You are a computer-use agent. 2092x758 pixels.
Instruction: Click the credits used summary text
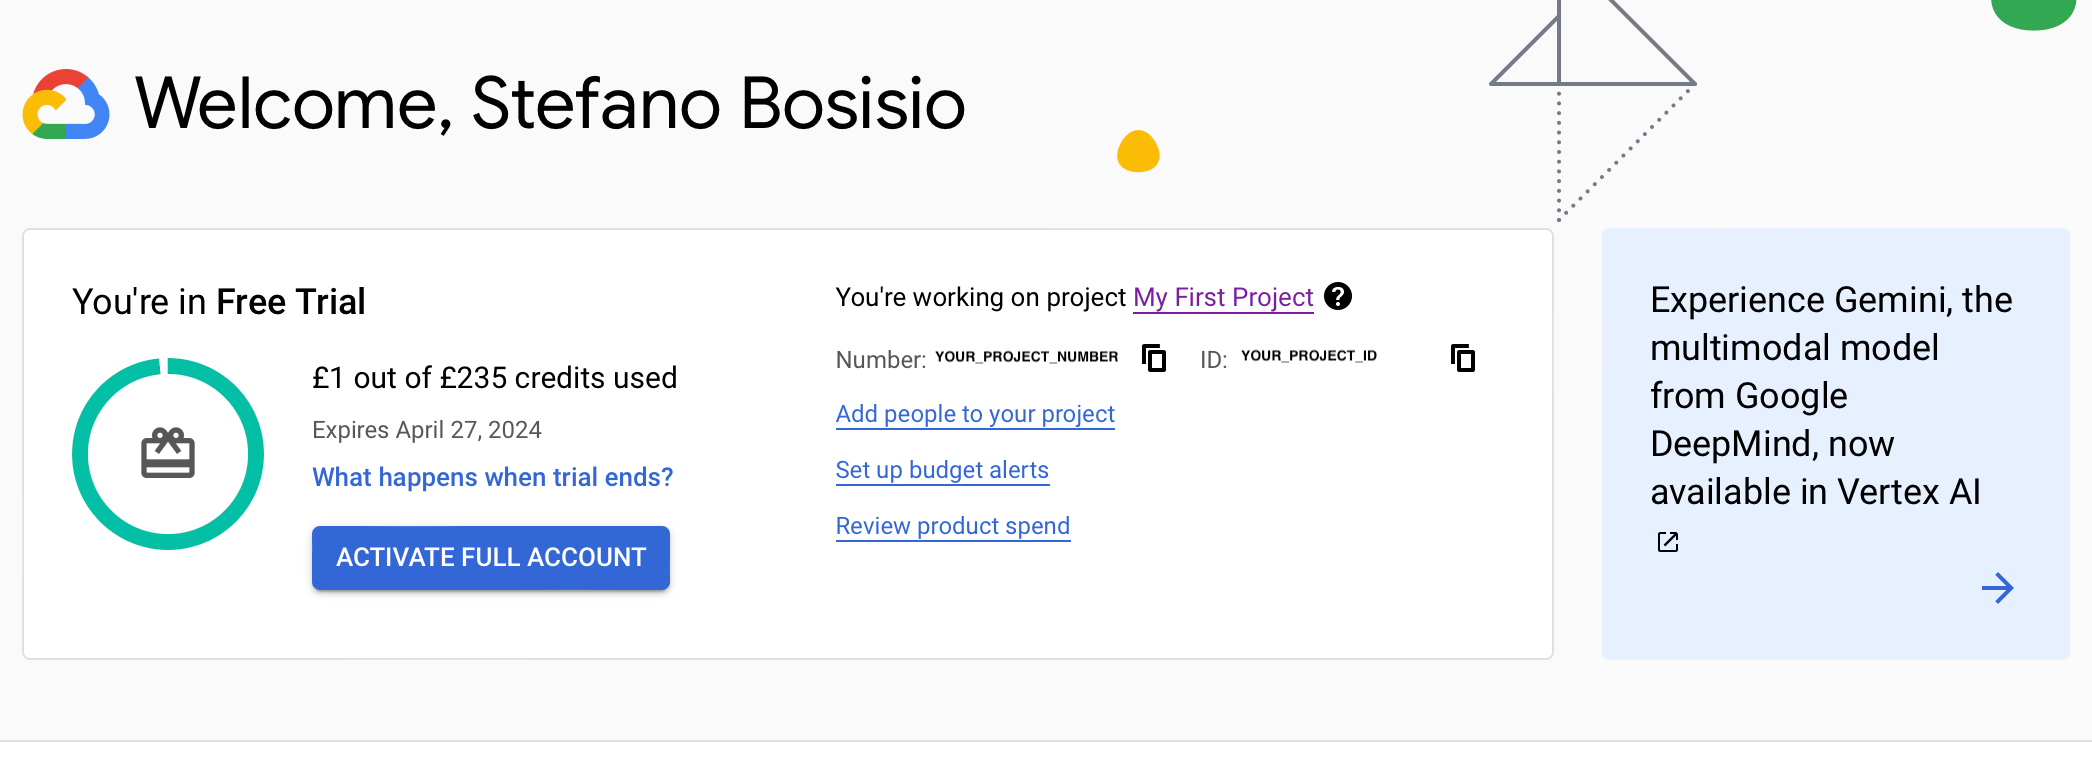pos(494,378)
